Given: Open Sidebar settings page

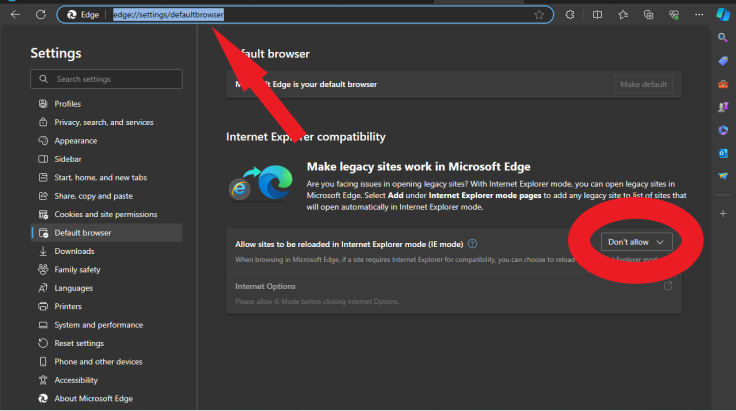Looking at the screenshot, I should point(107,159).
